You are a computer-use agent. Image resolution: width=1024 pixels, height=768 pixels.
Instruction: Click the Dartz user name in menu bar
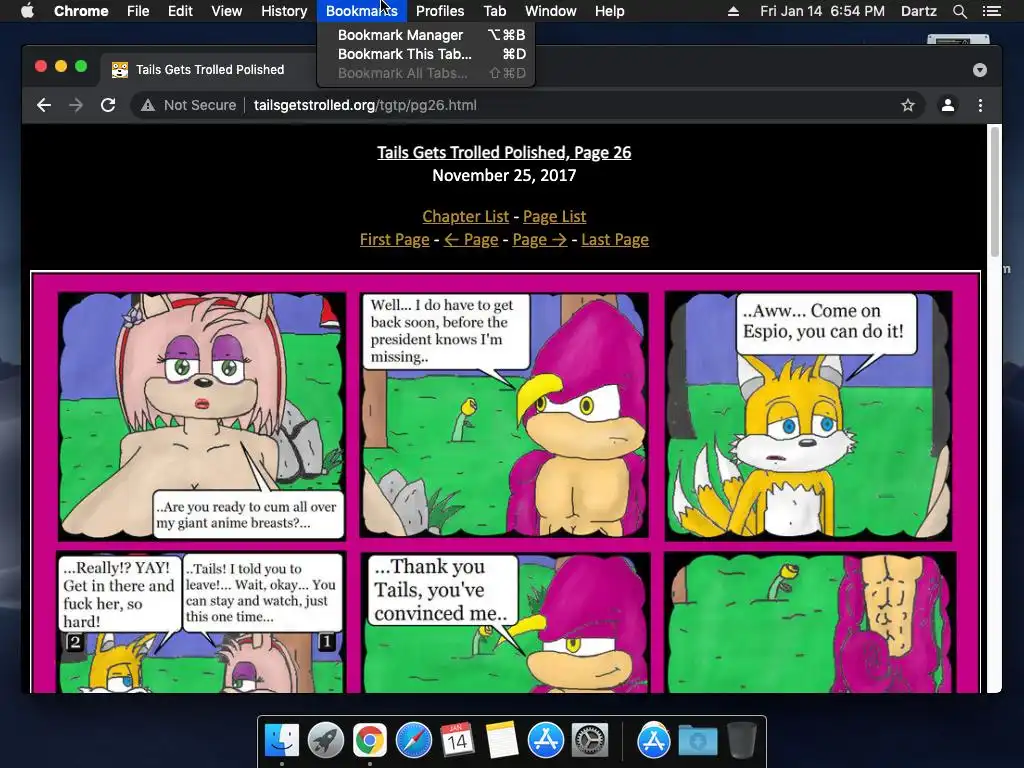pos(918,11)
